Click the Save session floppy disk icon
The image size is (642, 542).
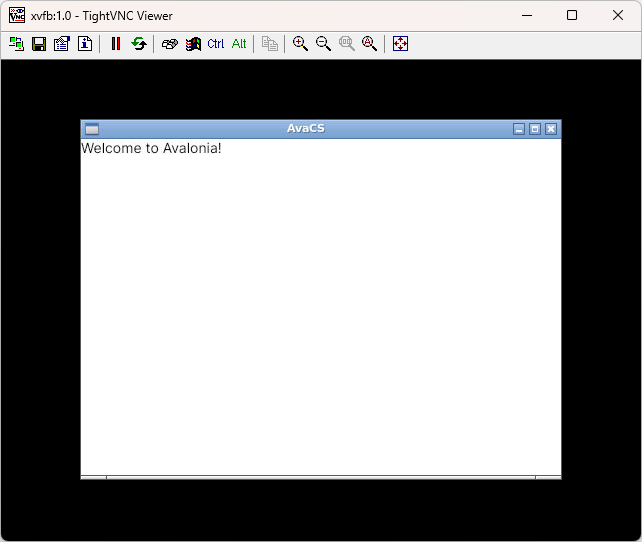point(39,43)
